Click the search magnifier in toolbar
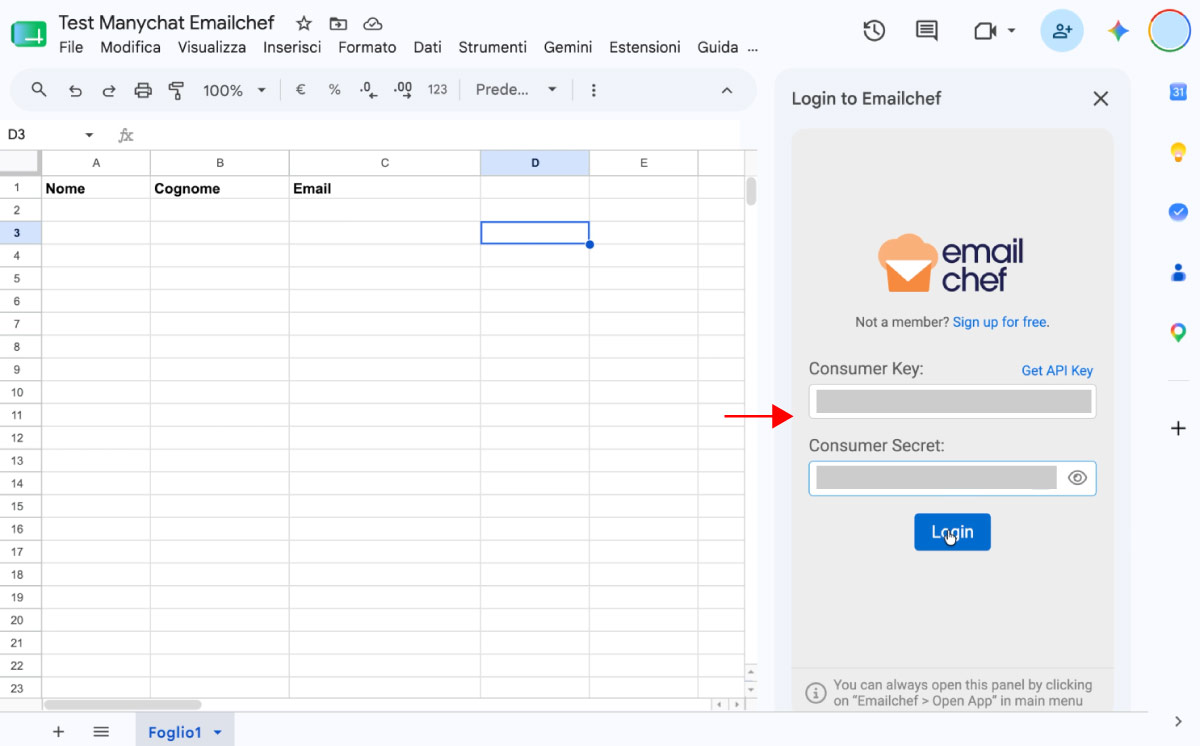Viewport: 1200px width, 746px height. 39,90
